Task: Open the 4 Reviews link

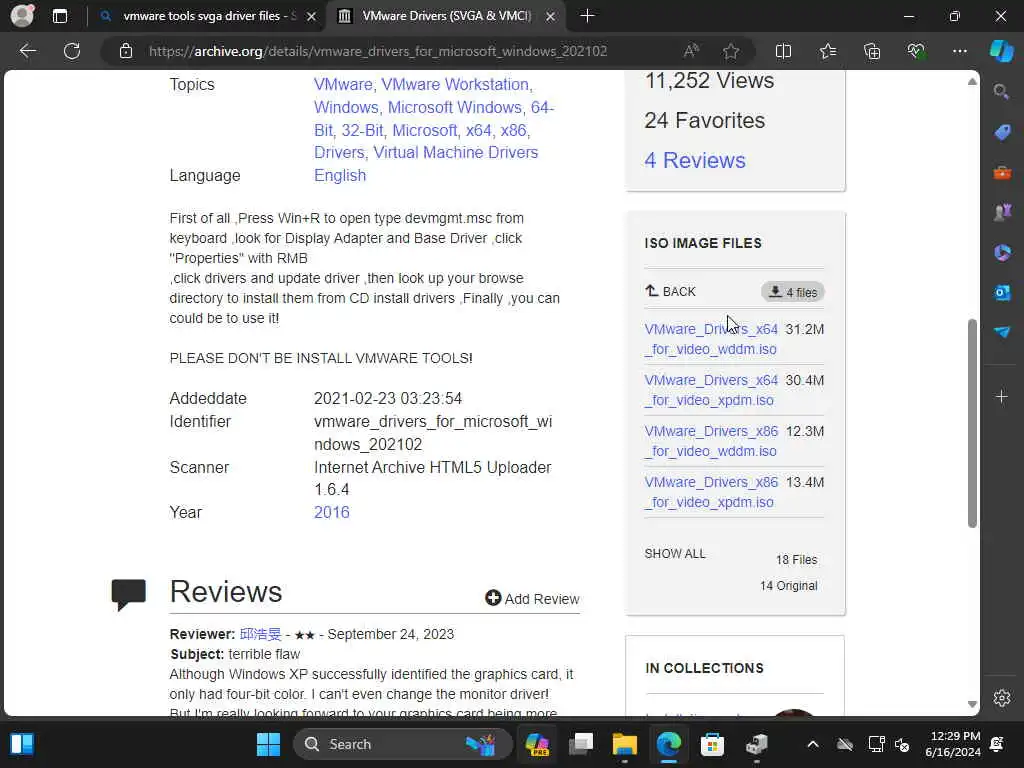Action: pos(695,160)
